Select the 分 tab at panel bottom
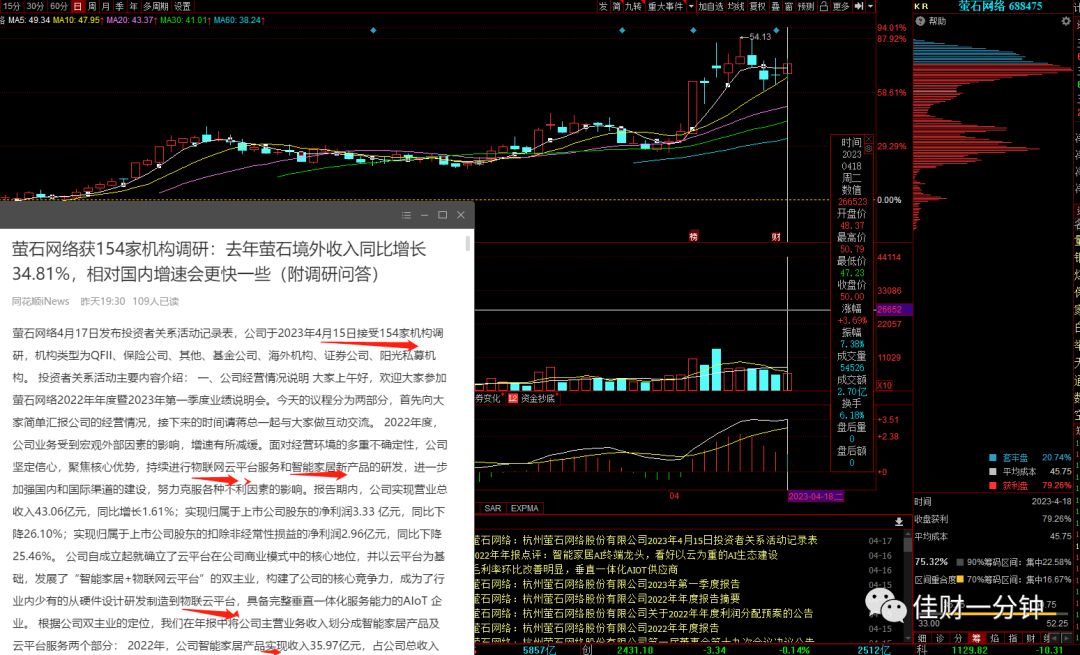Viewport: 1080px width, 655px height. click(959, 638)
